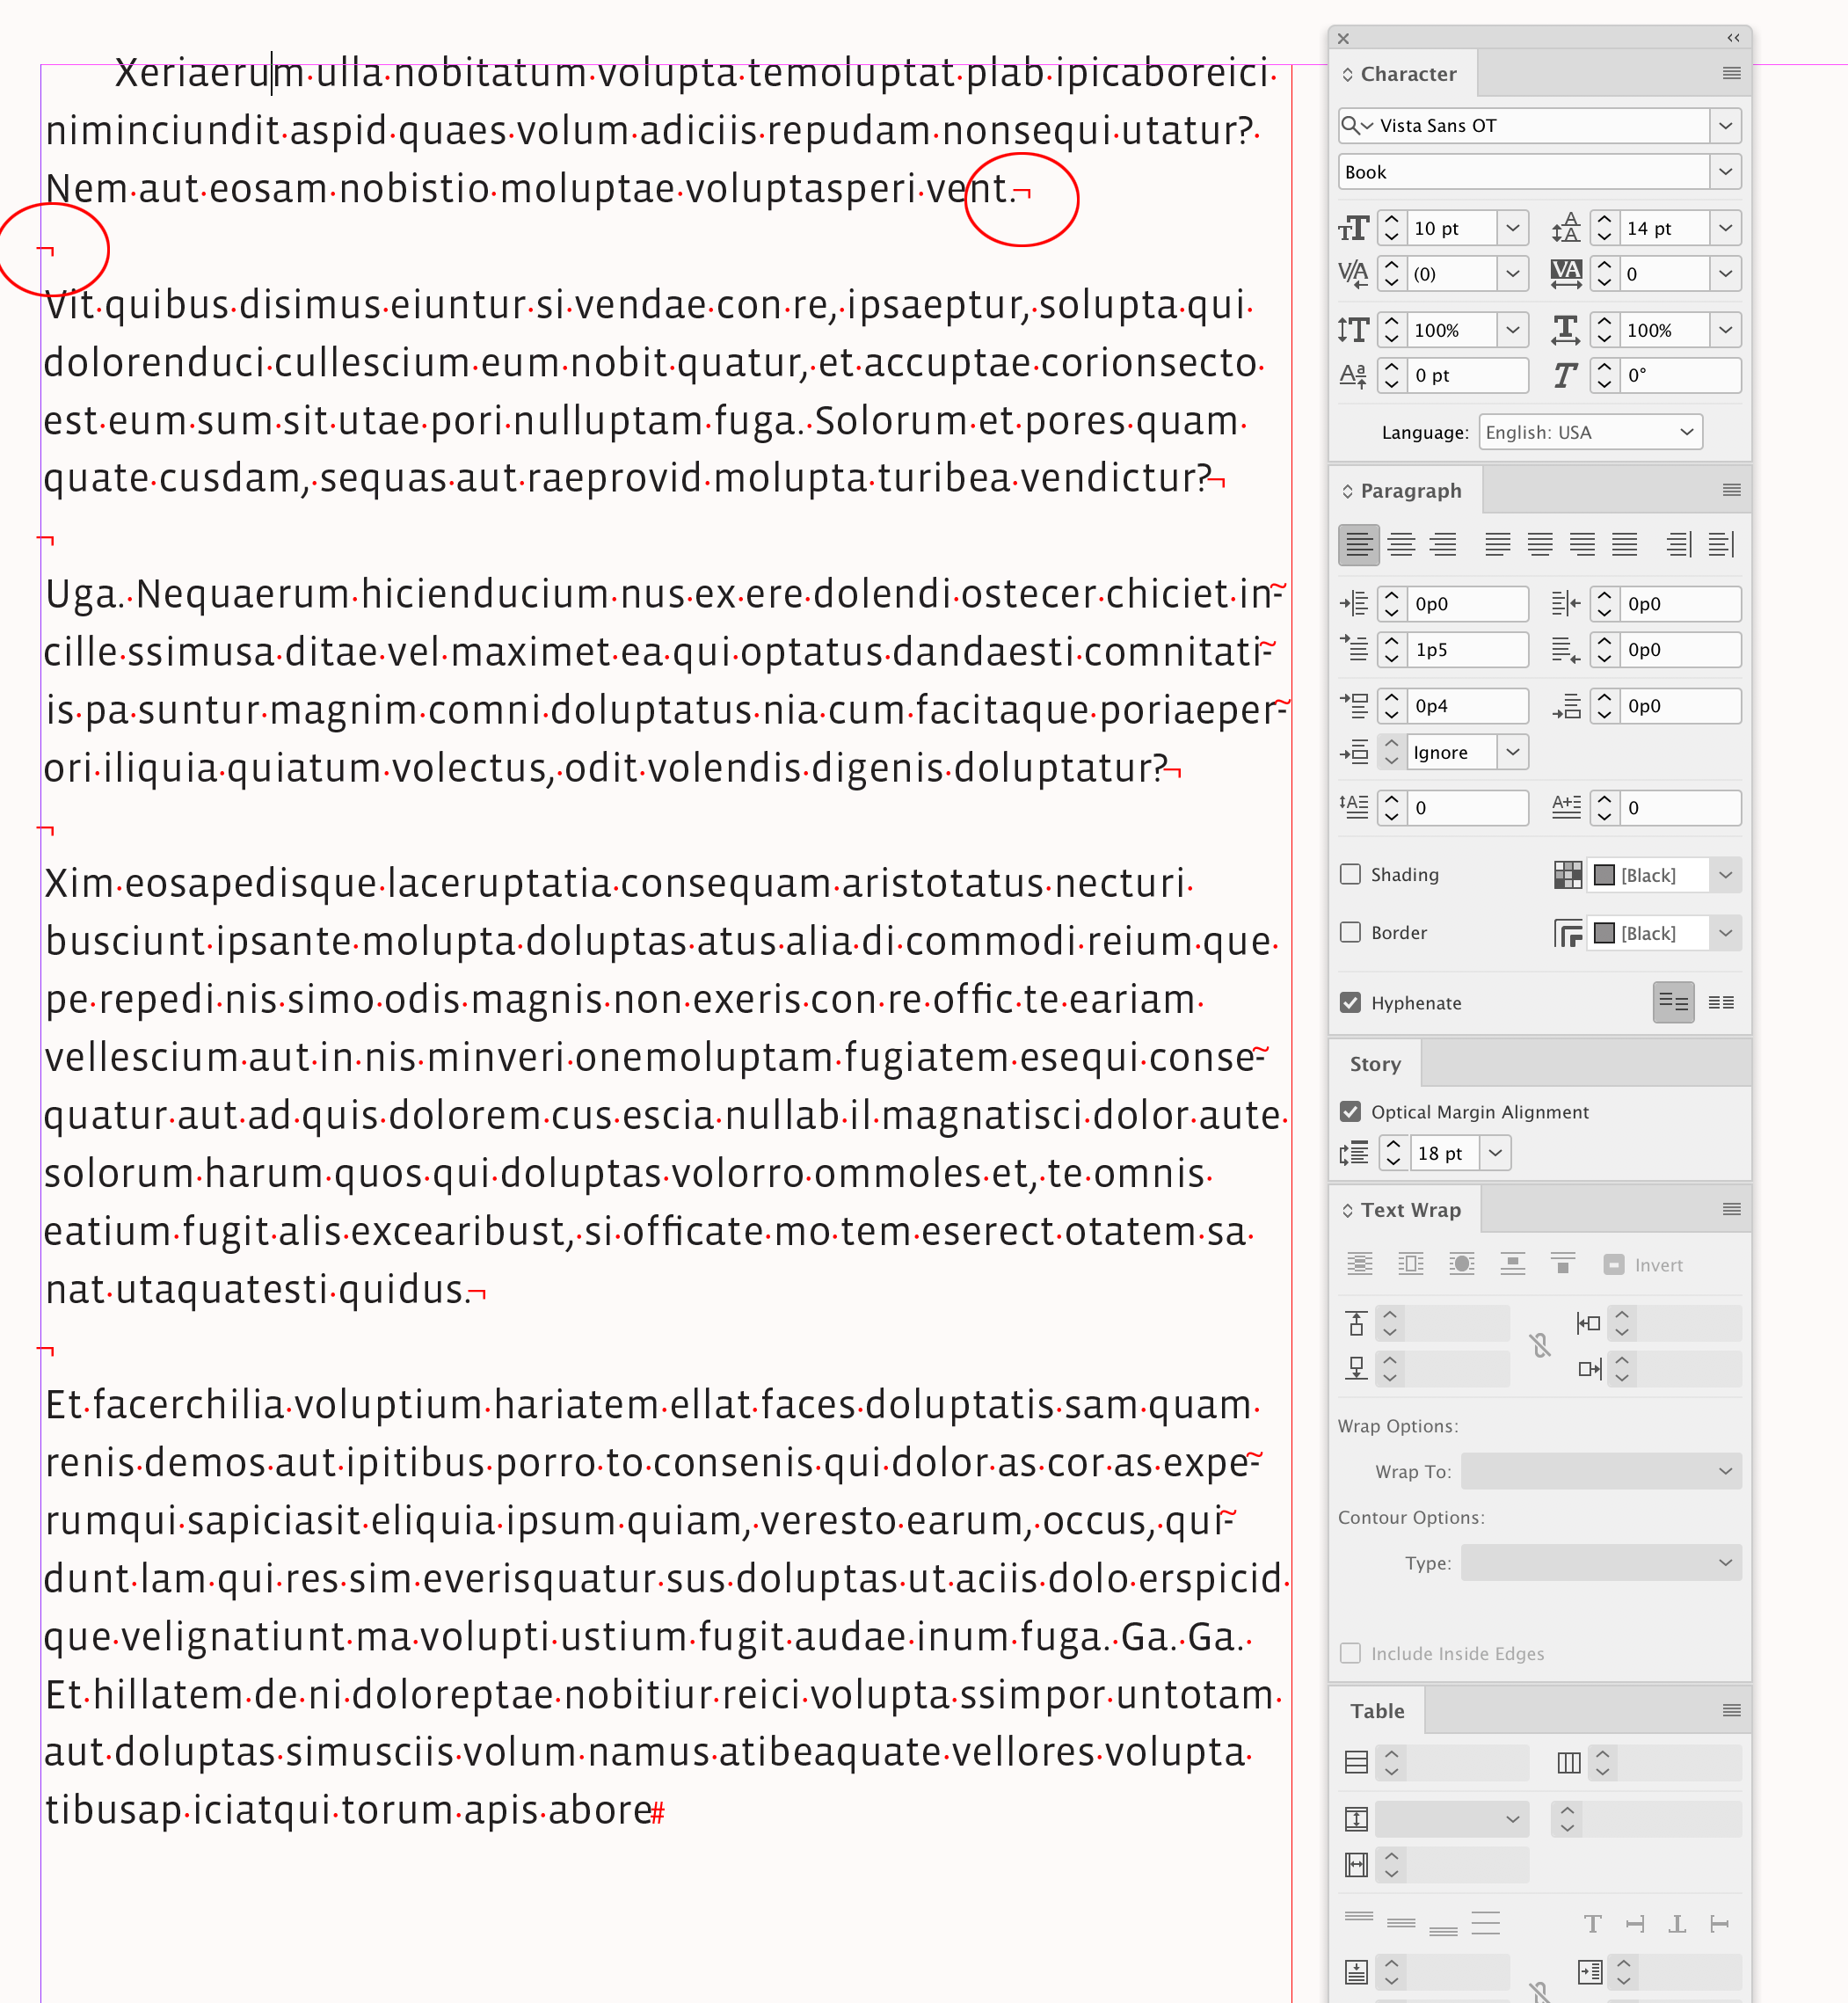Select the align center paragraph icon
The width and height of the screenshot is (1848, 2003).
pyautogui.click(x=1402, y=544)
